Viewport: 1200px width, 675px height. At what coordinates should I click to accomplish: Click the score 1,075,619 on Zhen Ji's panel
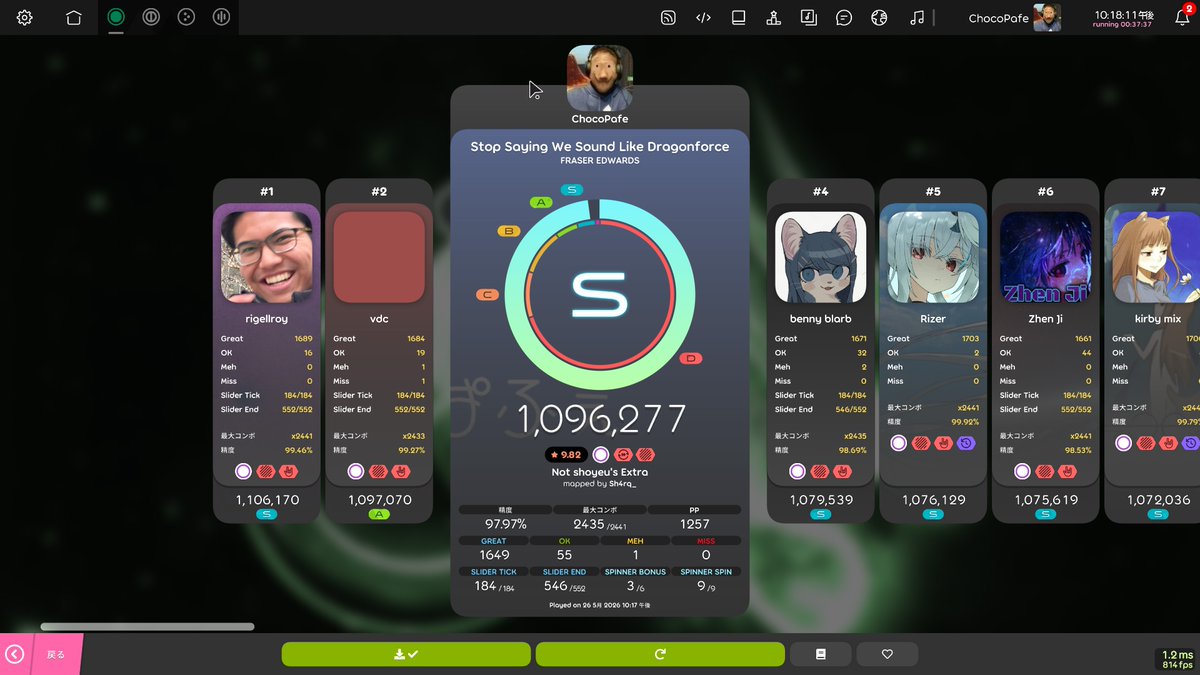(x=1045, y=499)
